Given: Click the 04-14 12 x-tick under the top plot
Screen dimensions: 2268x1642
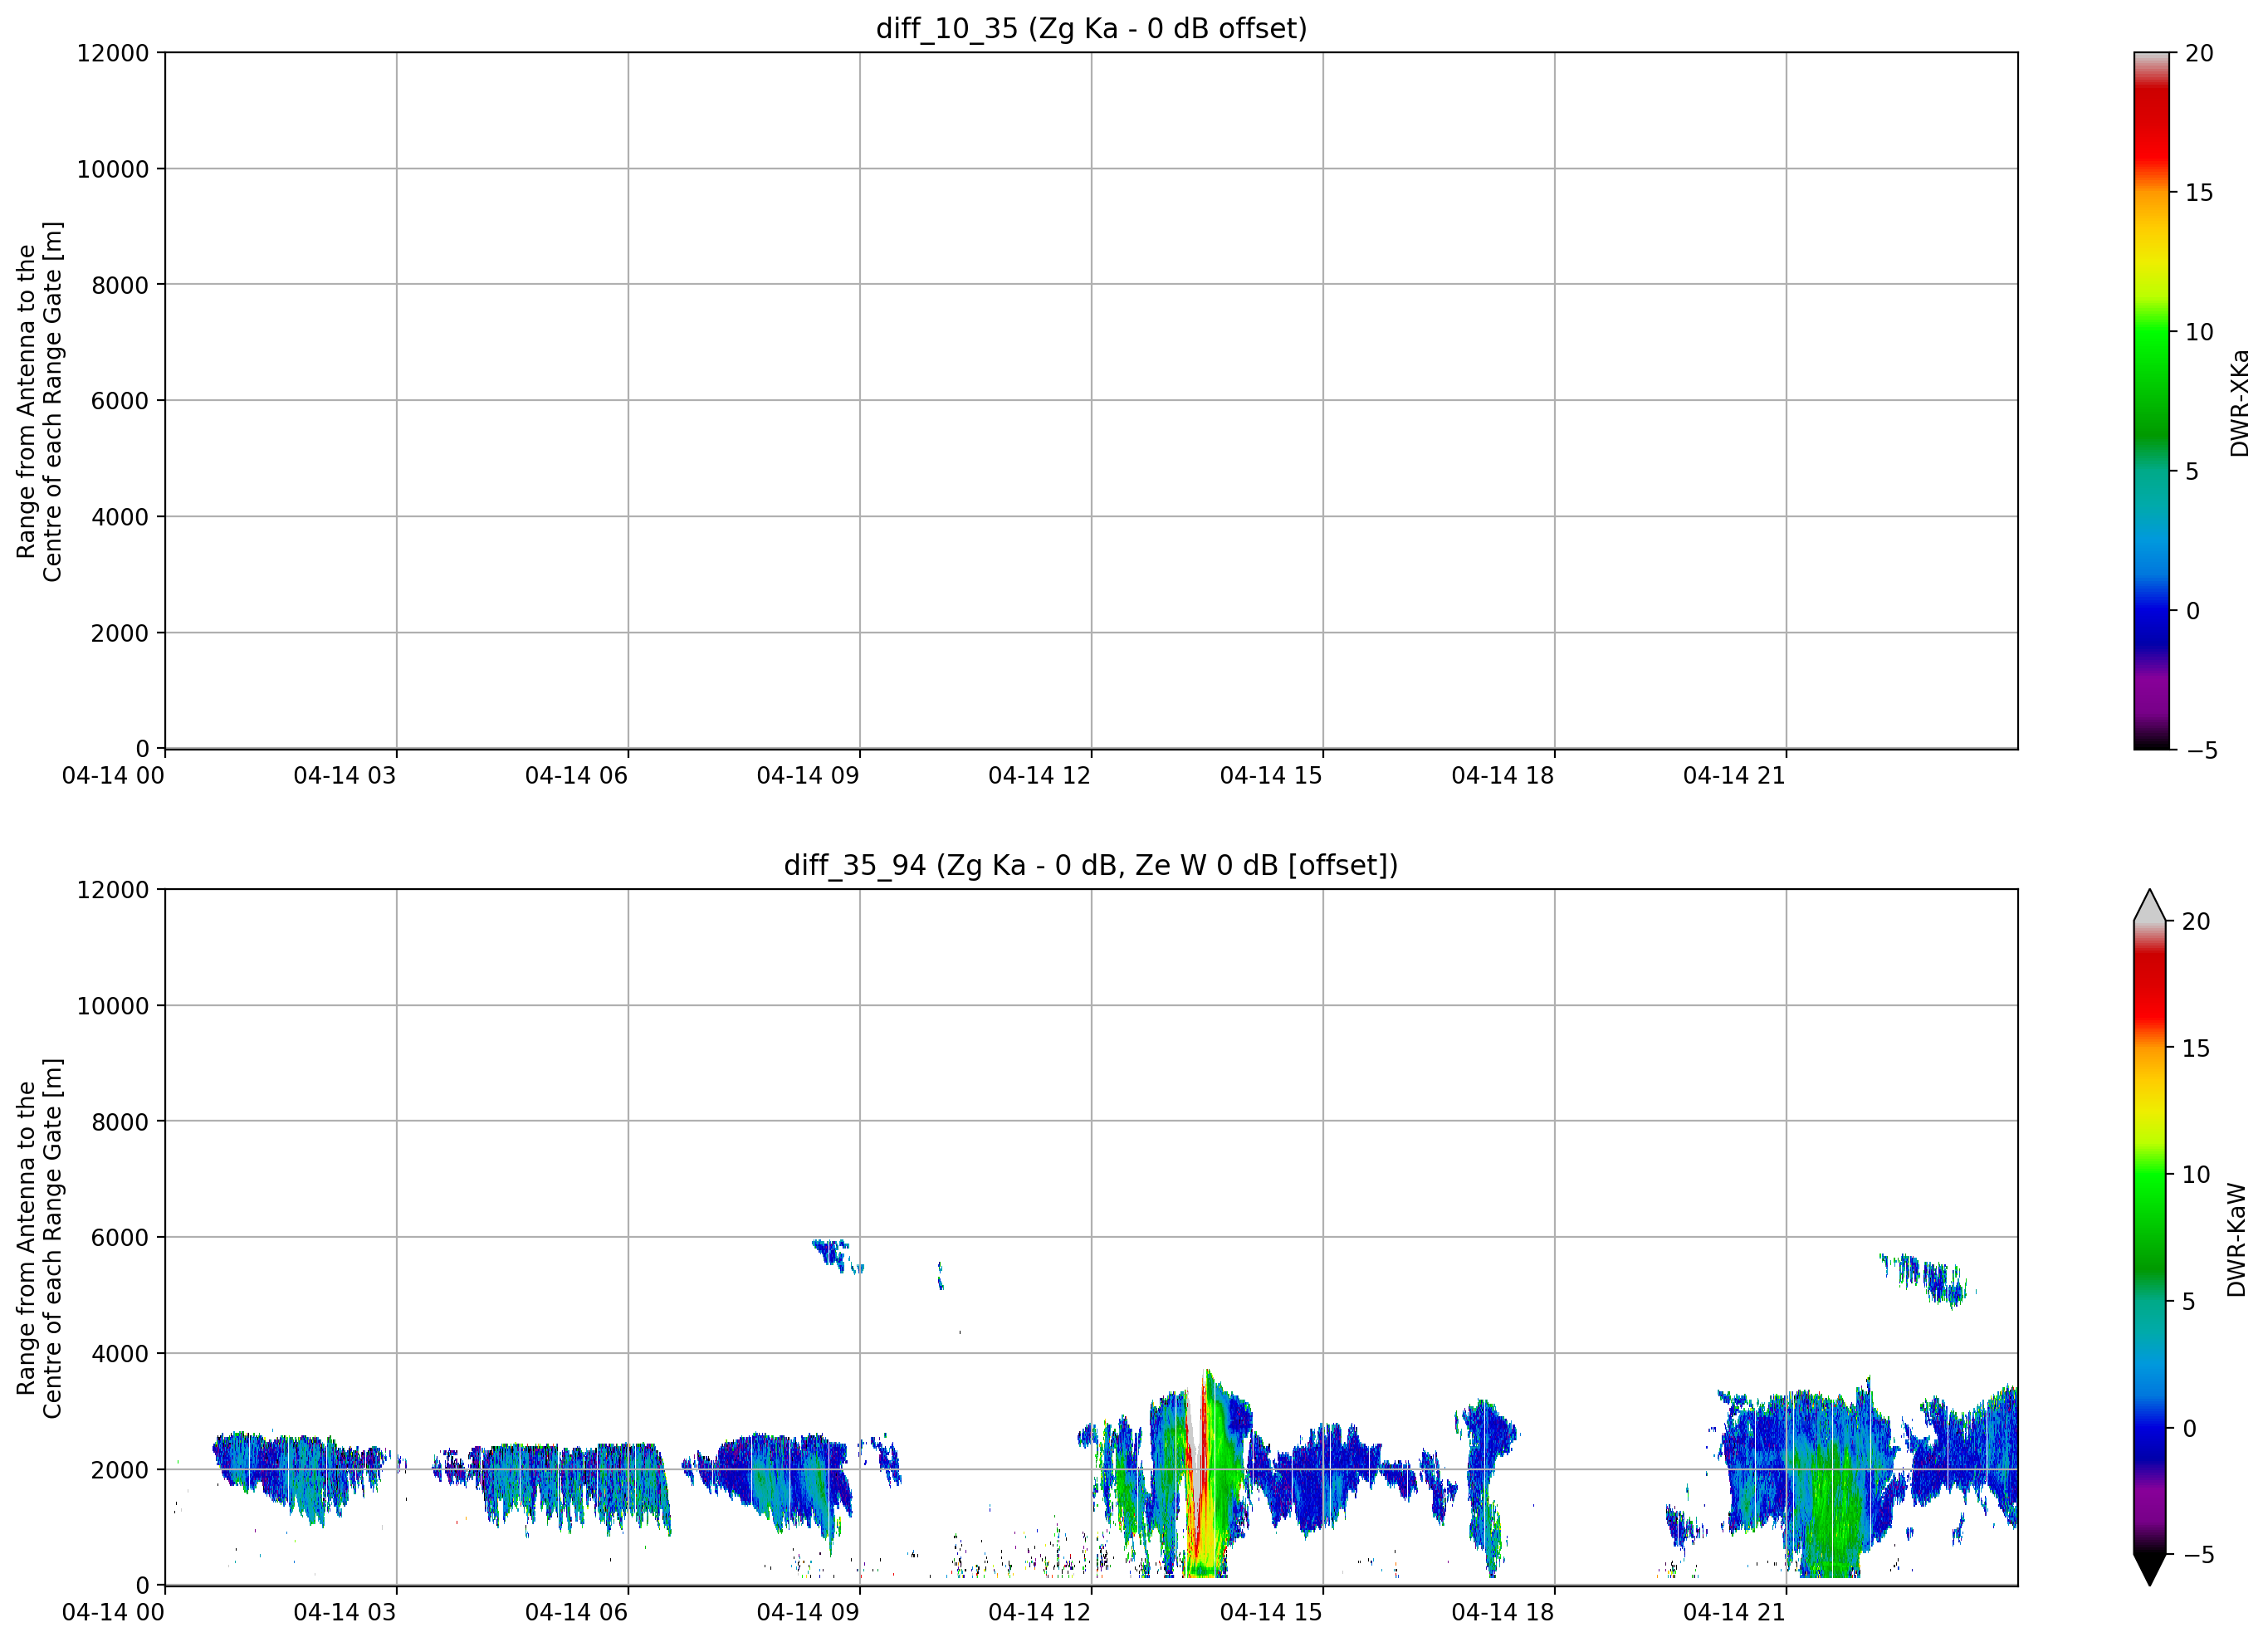Looking at the screenshot, I should tap(1039, 776).
